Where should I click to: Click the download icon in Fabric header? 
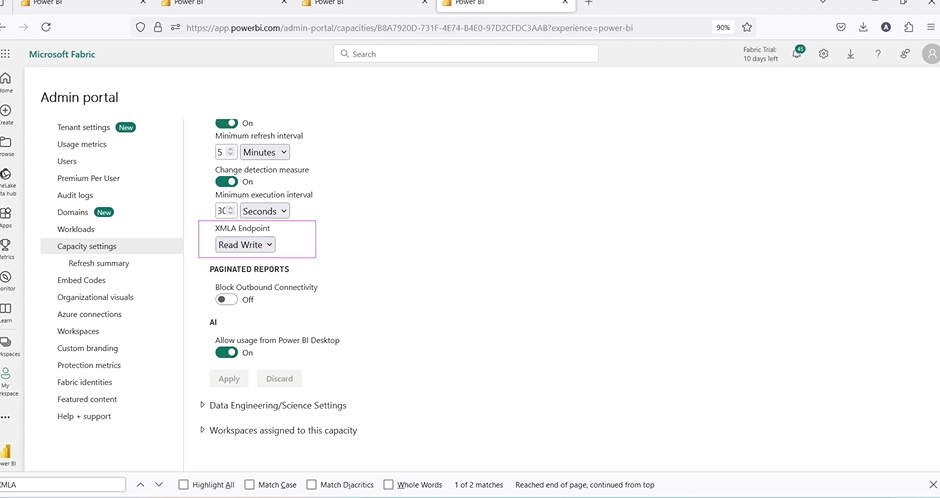click(x=850, y=54)
